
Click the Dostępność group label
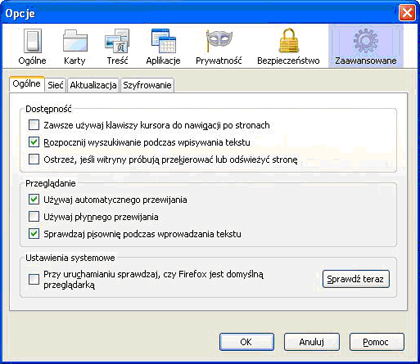tap(49, 109)
